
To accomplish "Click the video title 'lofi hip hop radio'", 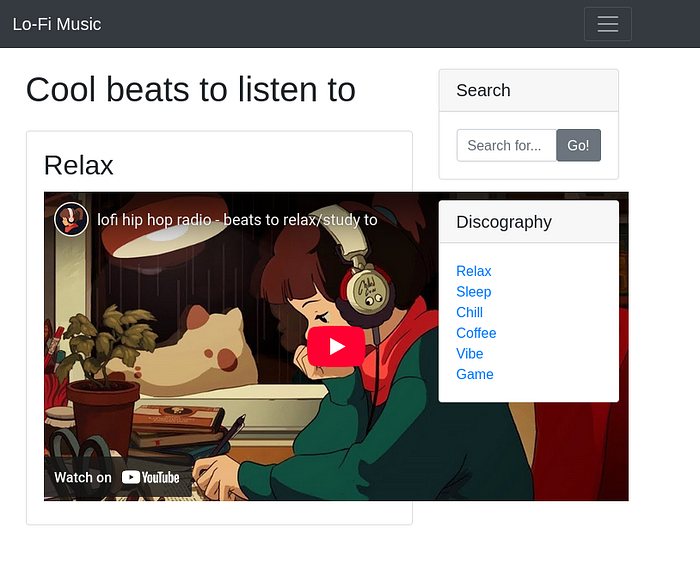I will [237, 220].
